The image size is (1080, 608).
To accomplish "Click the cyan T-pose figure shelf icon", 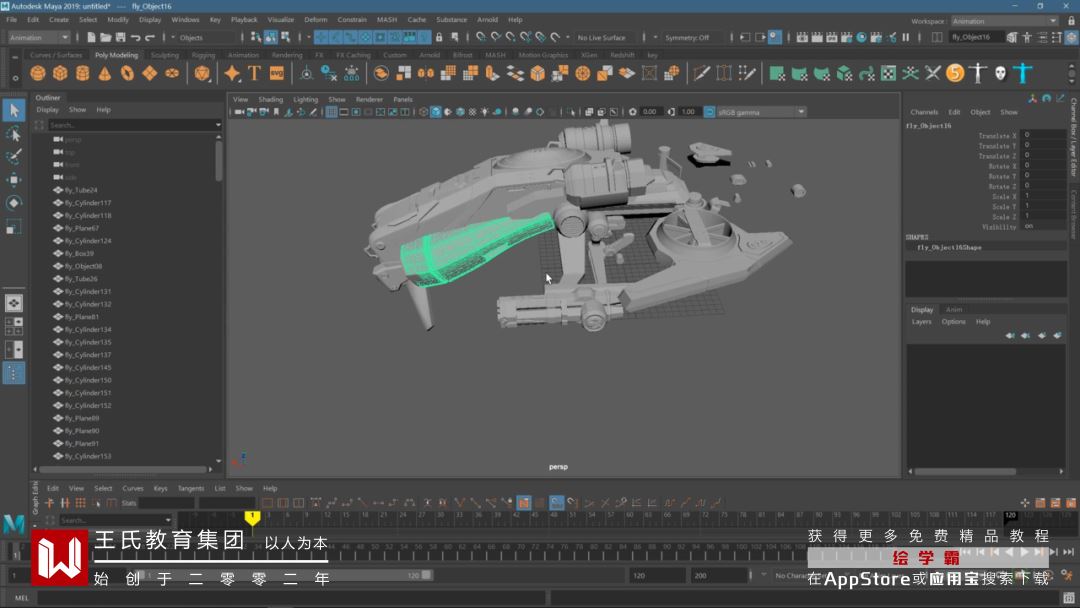I will click(1023, 73).
